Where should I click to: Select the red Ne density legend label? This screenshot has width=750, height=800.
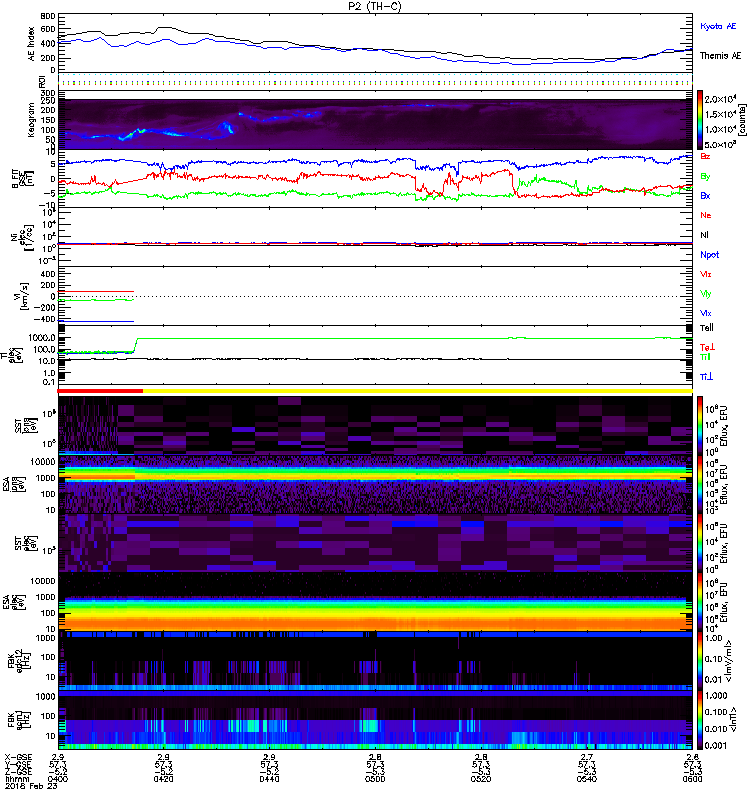706,215
